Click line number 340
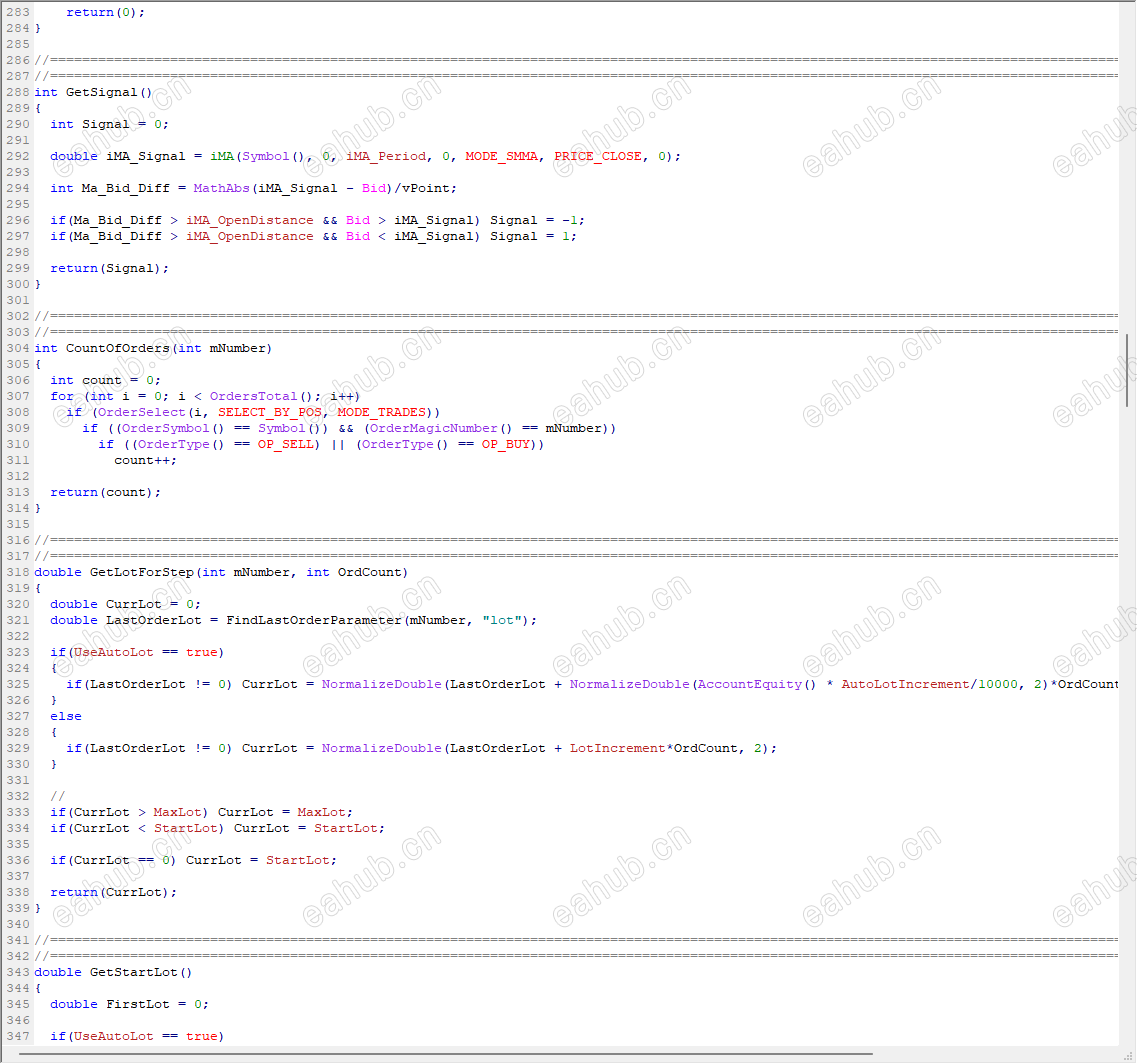 pyautogui.click(x=18, y=924)
